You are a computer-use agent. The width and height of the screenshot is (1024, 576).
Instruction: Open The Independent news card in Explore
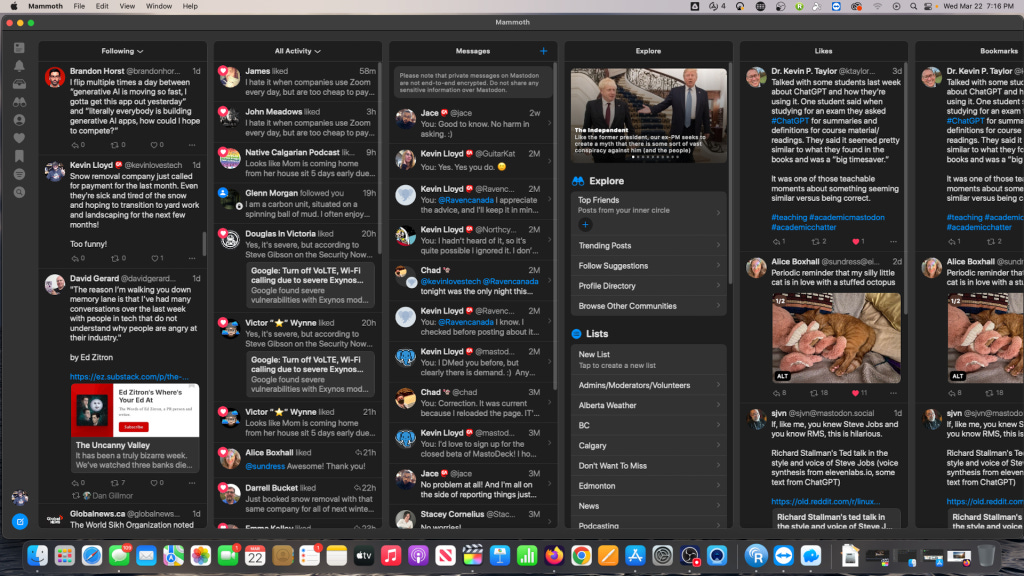click(648, 116)
